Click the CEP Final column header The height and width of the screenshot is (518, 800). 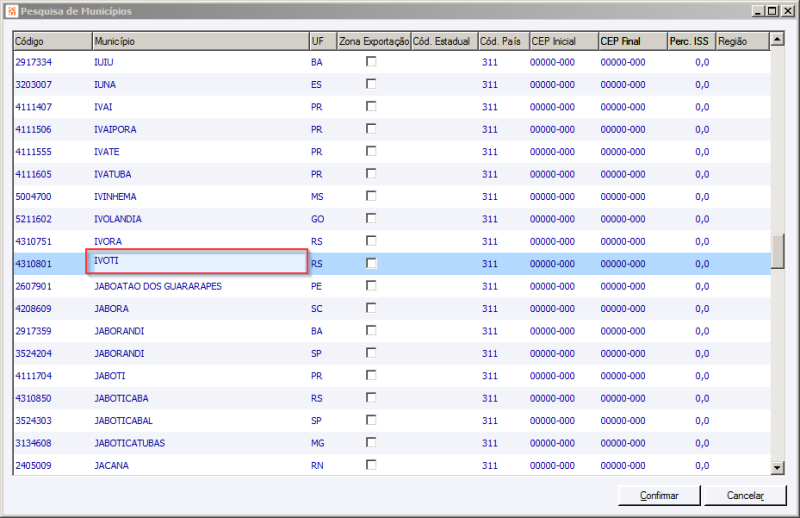coord(633,41)
